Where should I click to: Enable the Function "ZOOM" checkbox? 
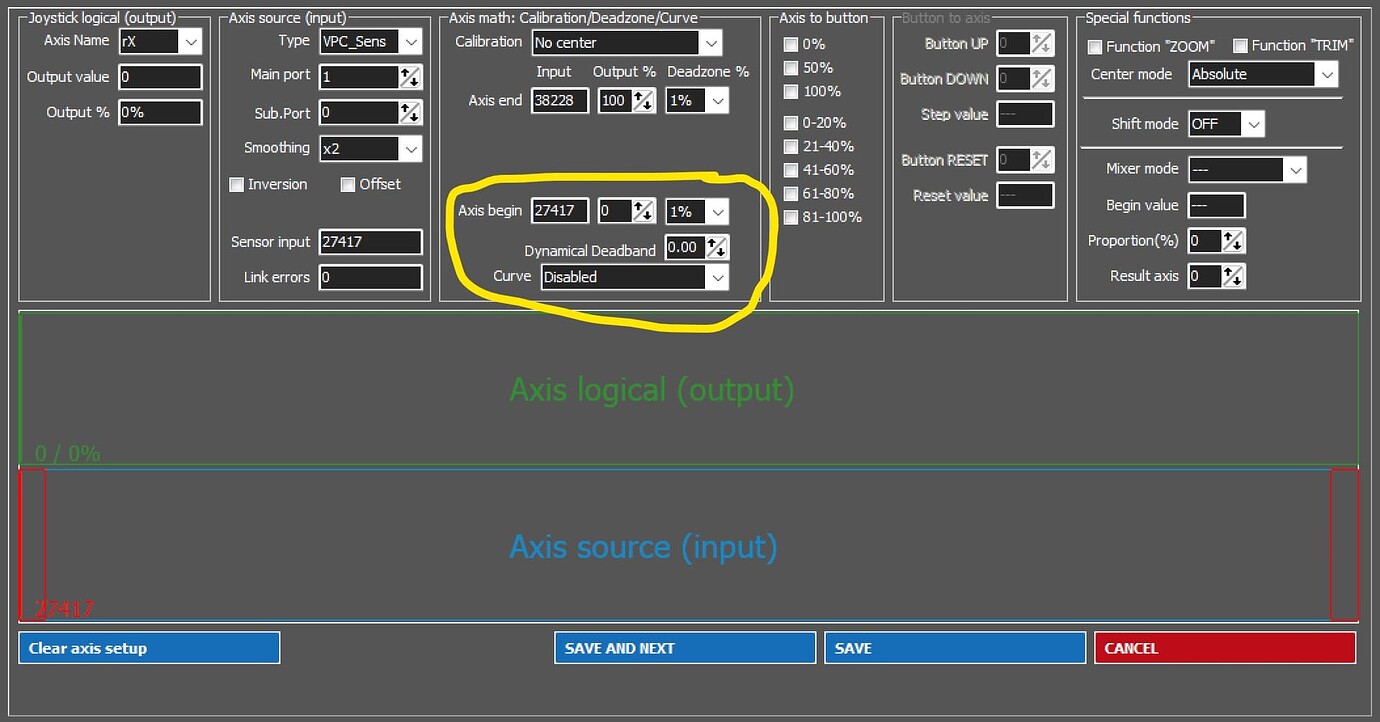(x=1093, y=45)
